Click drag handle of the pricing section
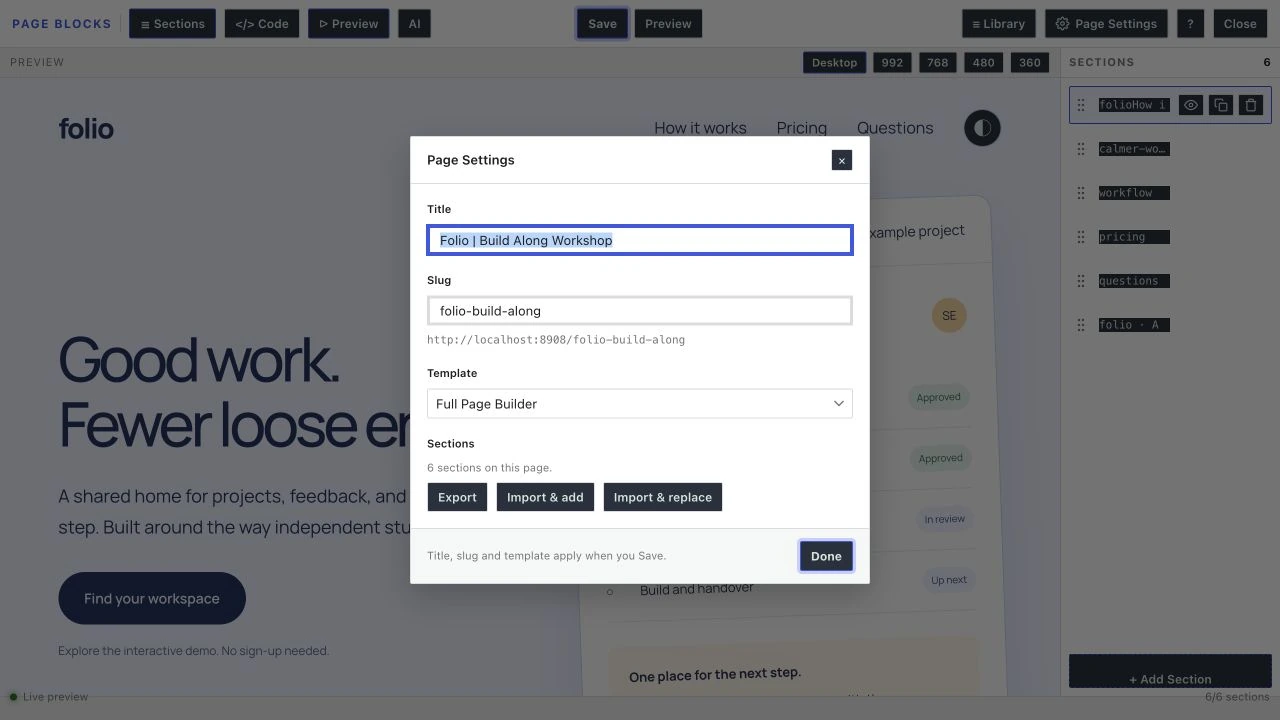The height and width of the screenshot is (720, 1280). click(x=1081, y=237)
